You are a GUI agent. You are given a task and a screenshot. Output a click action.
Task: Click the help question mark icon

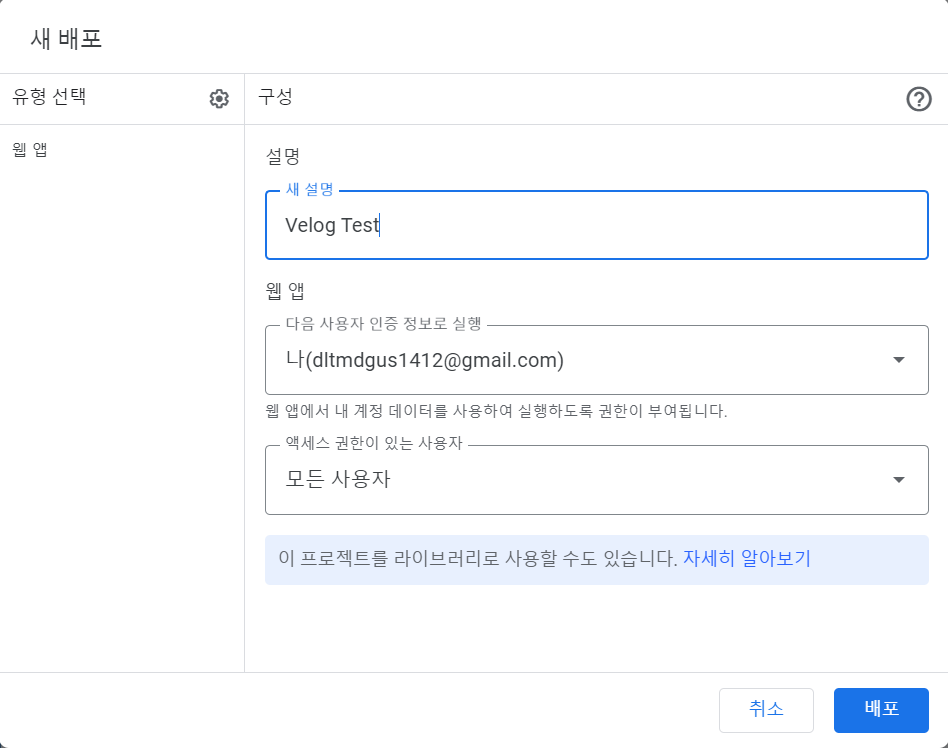click(x=918, y=99)
